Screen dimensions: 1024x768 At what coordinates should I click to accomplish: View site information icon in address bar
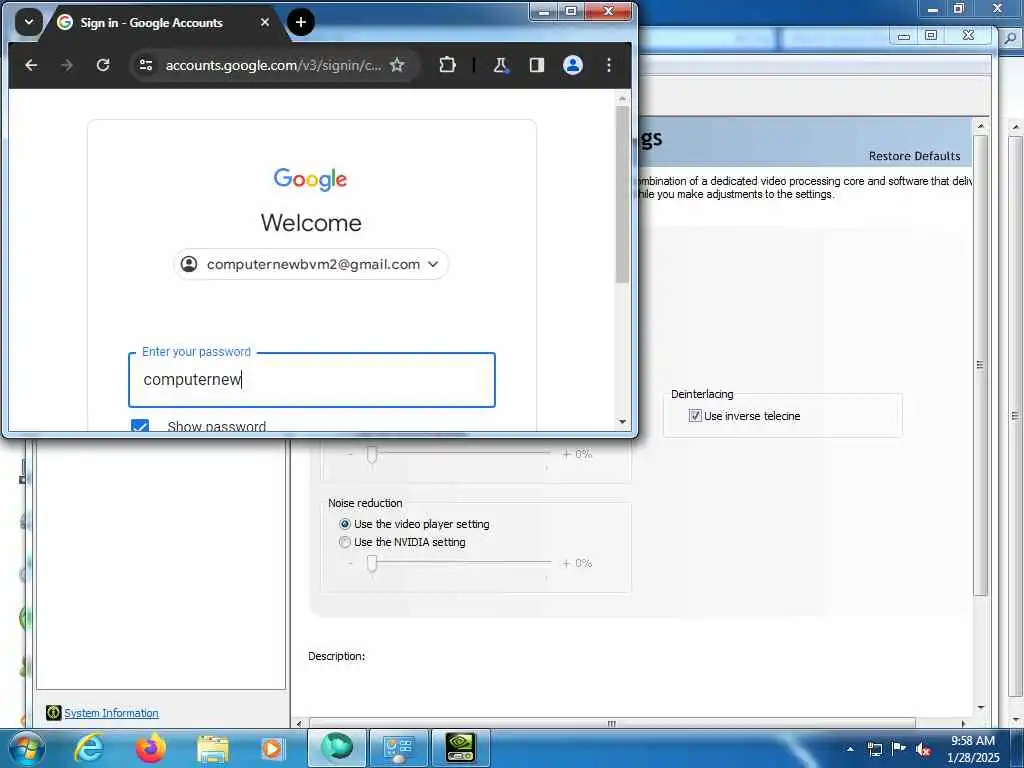click(146, 65)
